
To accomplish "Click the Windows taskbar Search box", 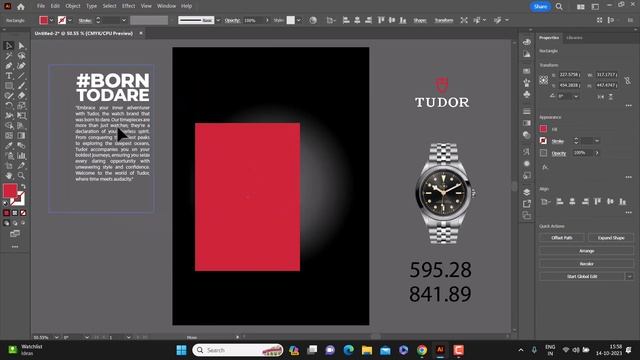I will point(238,350).
